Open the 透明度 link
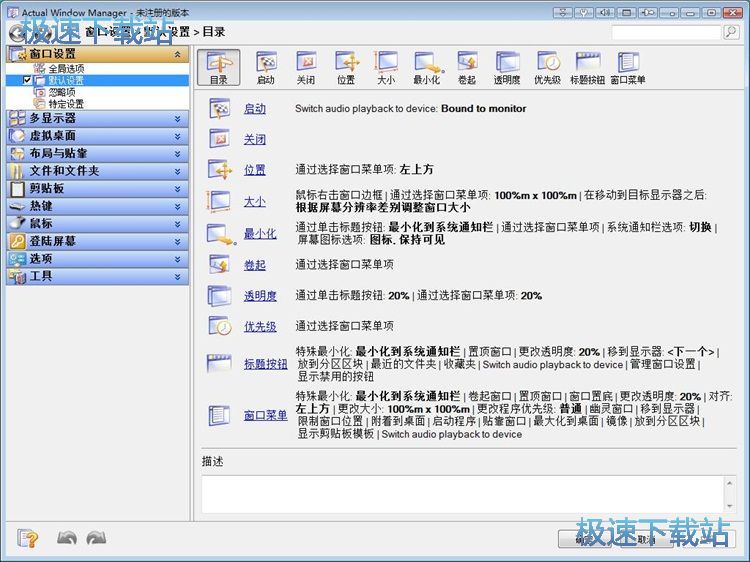 click(x=260, y=296)
